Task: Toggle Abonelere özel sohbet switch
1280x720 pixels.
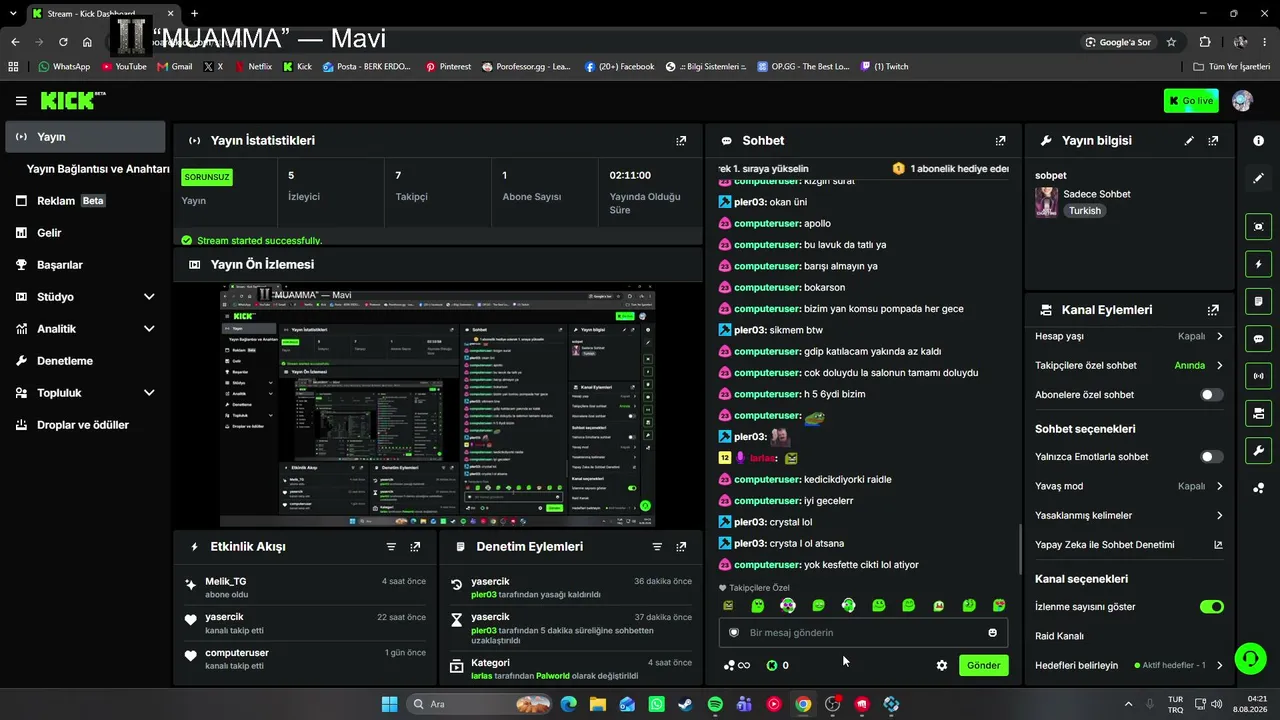Action: tap(1211, 395)
